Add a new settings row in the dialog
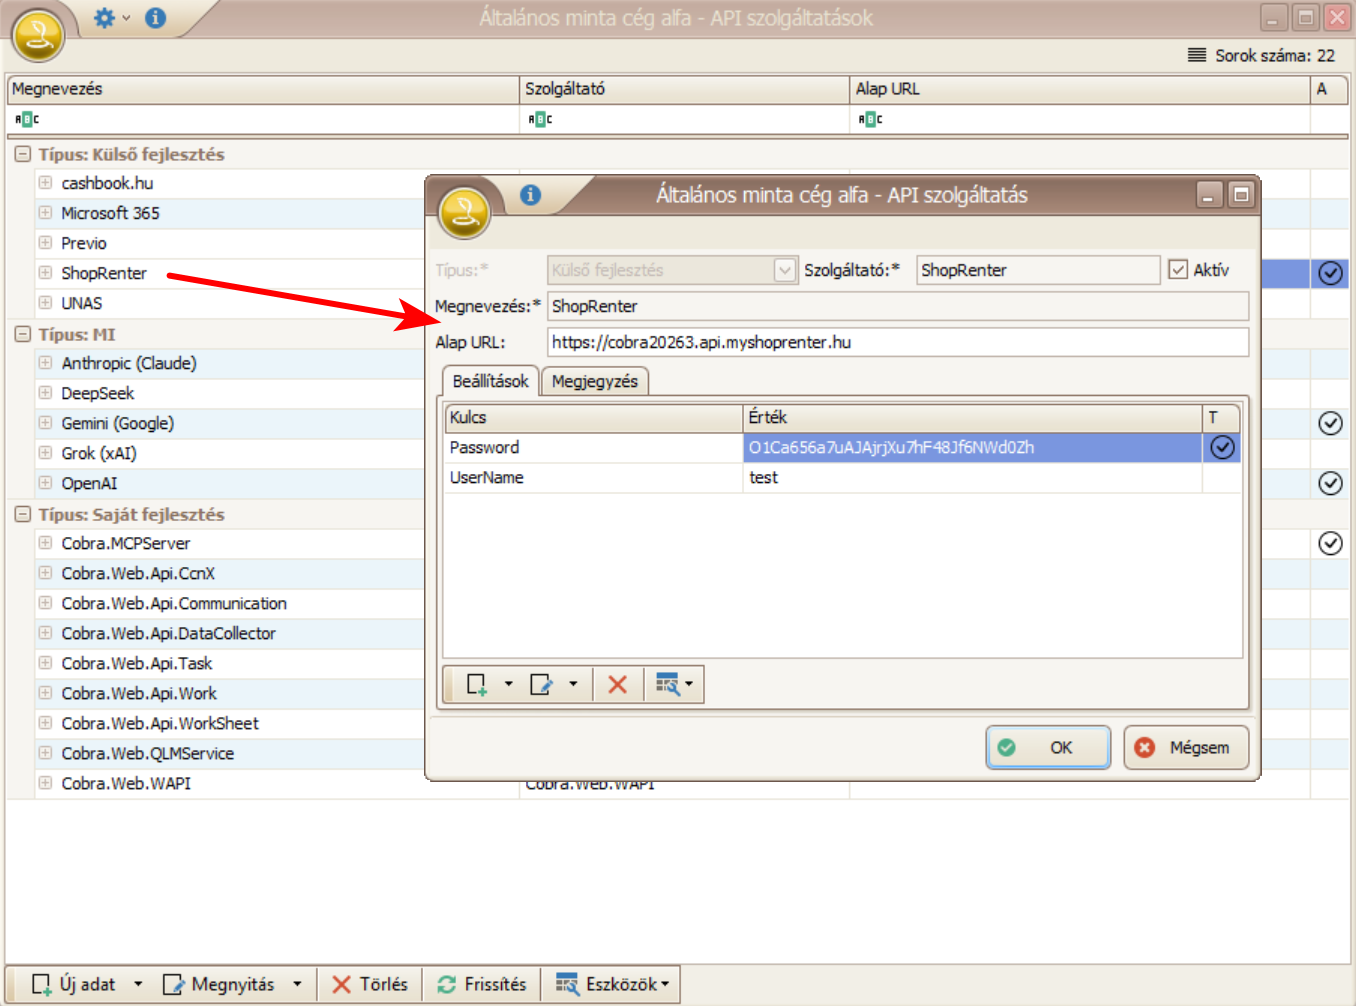 coord(476,684)
